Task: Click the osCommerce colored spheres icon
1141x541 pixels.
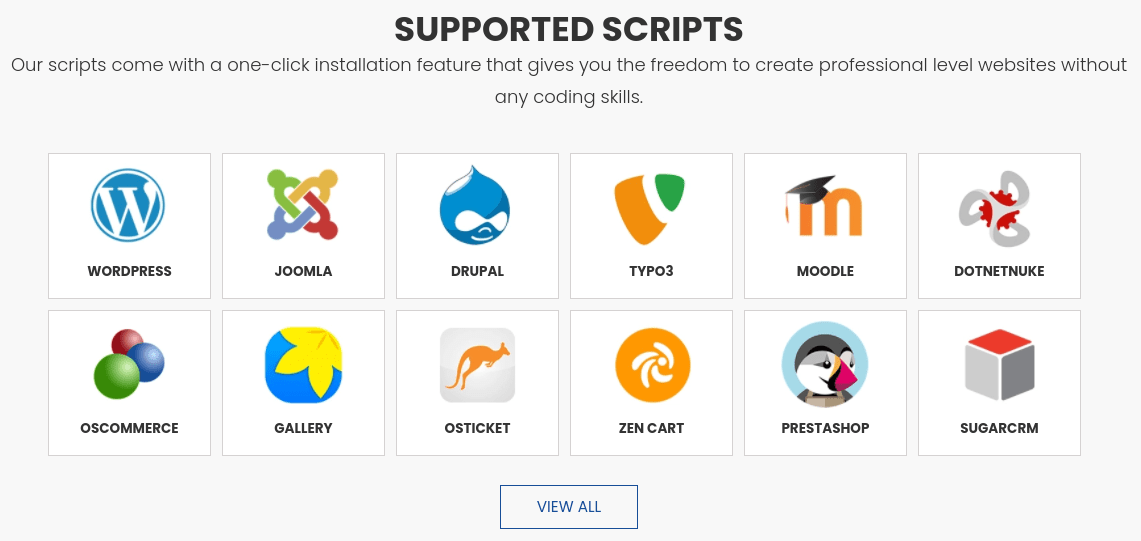Action: click(129, 363)
